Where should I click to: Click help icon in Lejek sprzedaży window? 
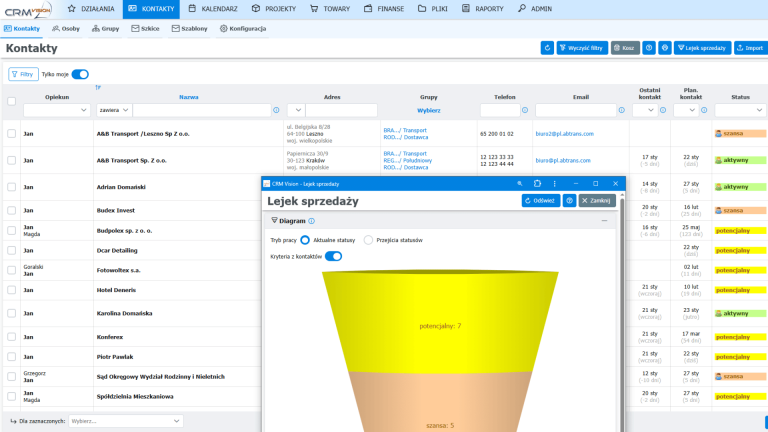coord(569,200)
